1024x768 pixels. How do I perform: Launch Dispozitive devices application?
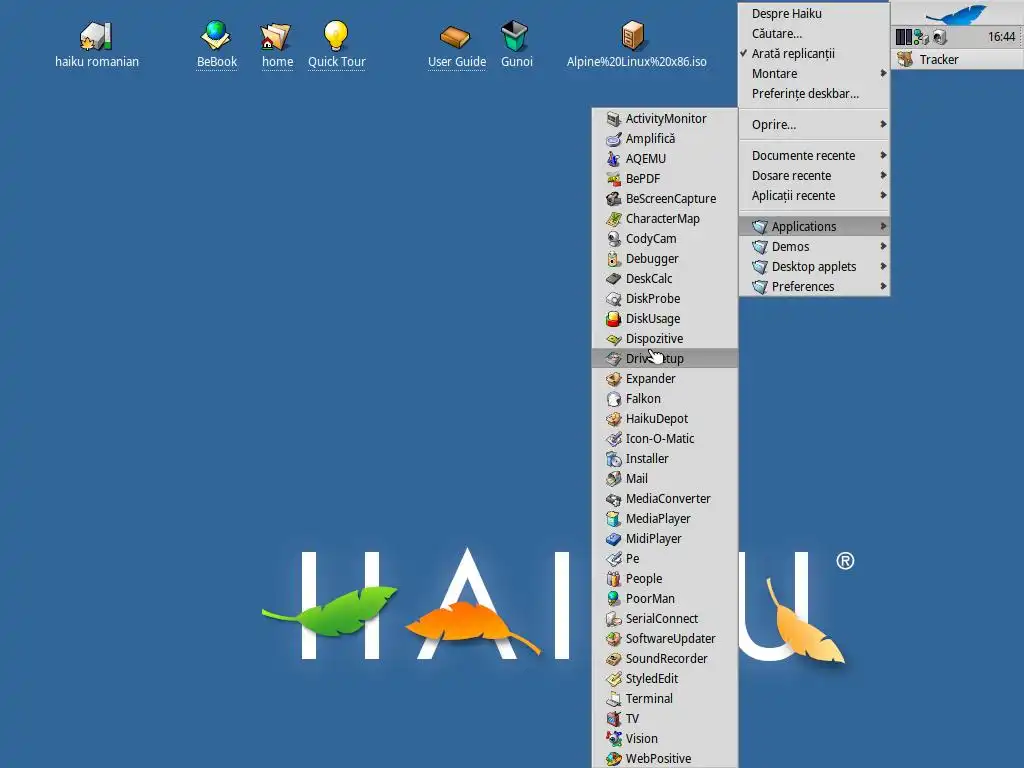point(665,338)
